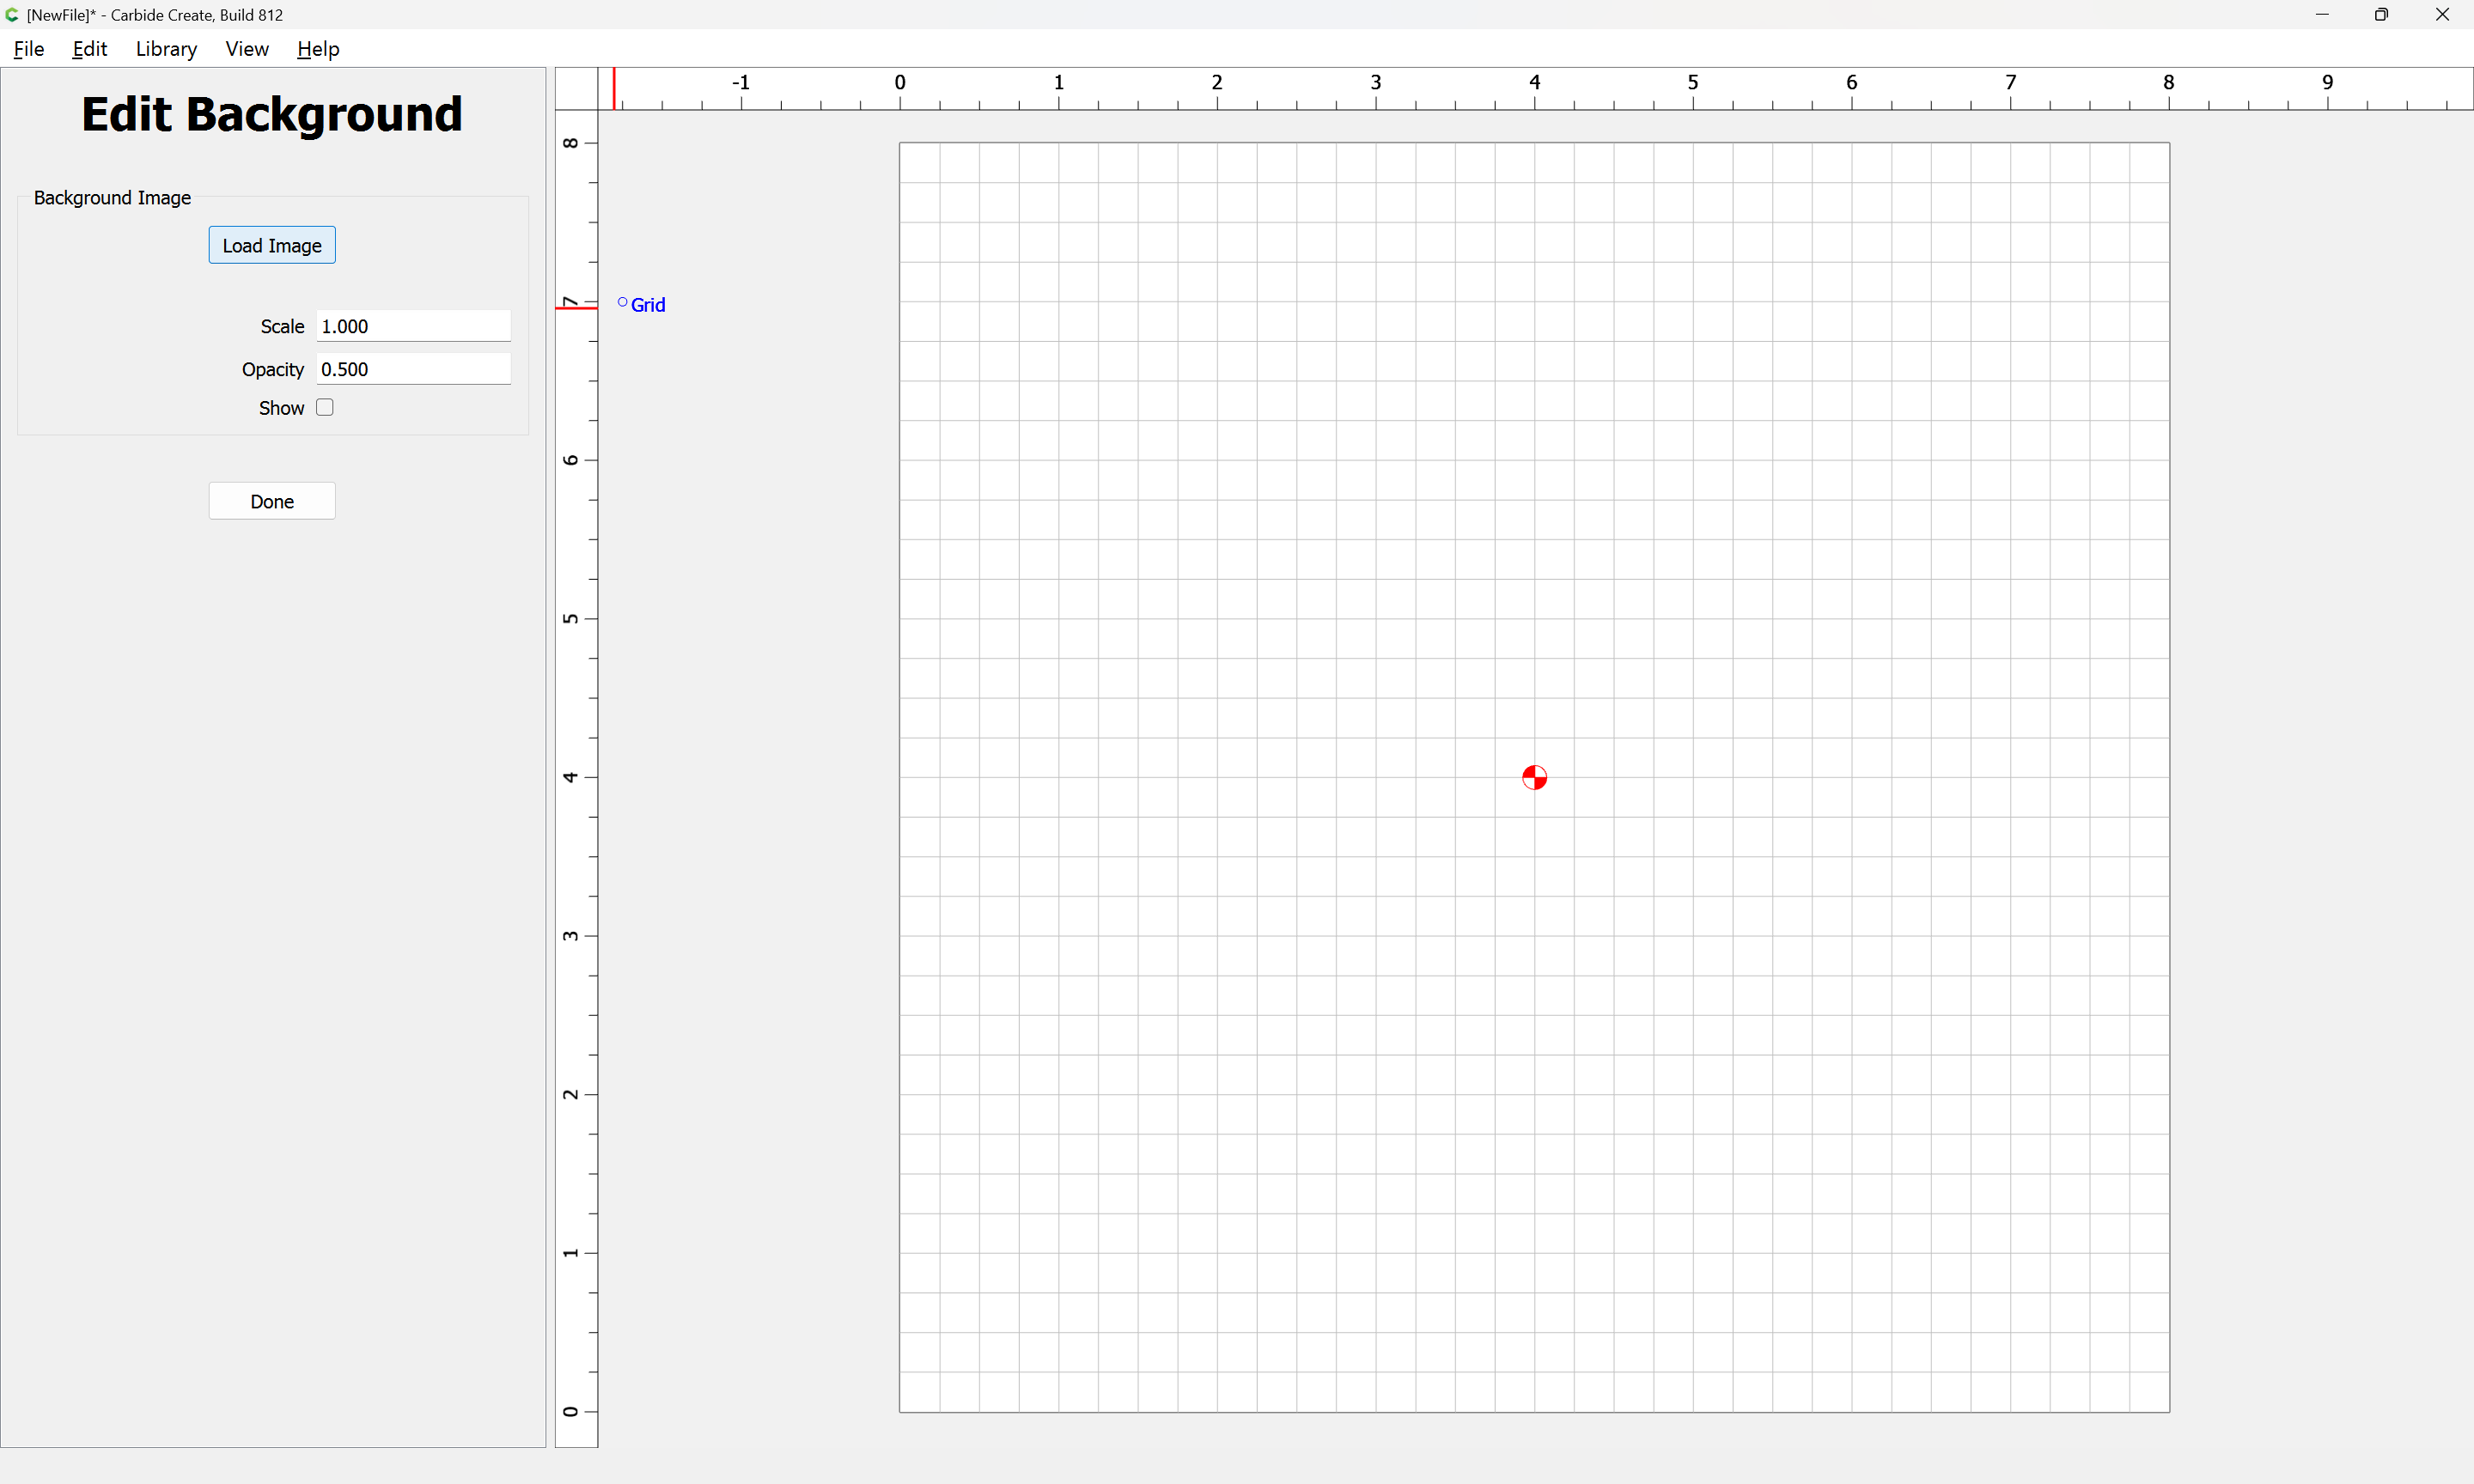Open the Edit menu
Screen dimensions: 2474x1484
coord(89,49)
